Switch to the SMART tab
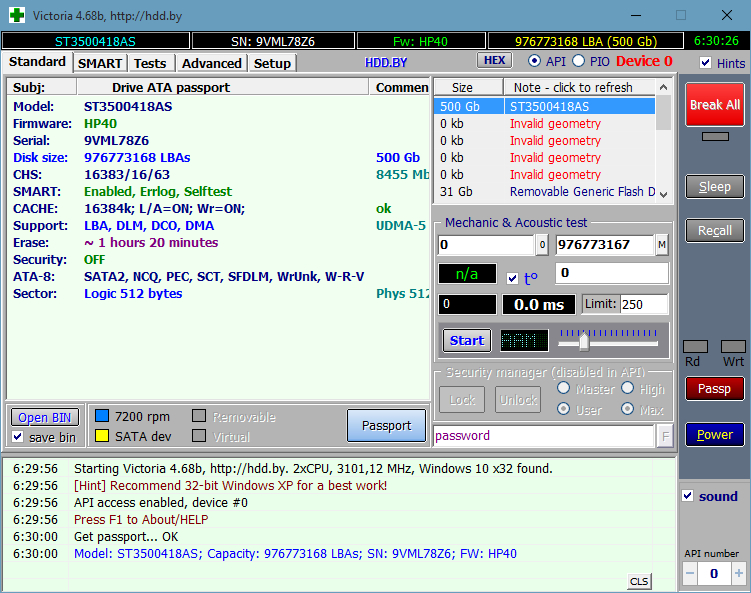 coord(100,63)
